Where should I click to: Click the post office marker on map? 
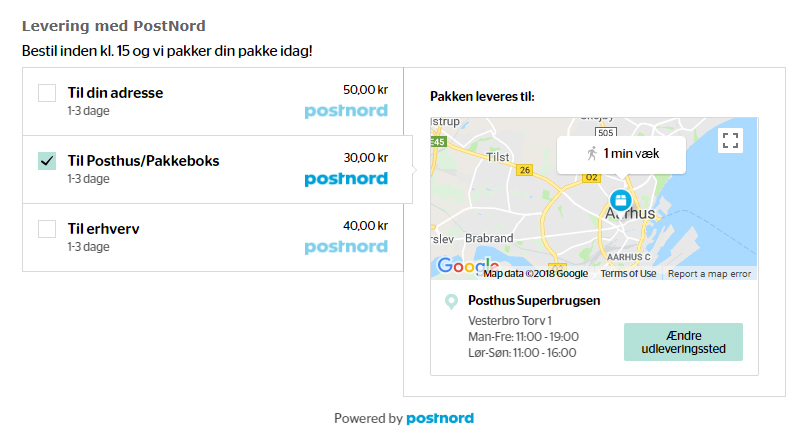(620, 201)
